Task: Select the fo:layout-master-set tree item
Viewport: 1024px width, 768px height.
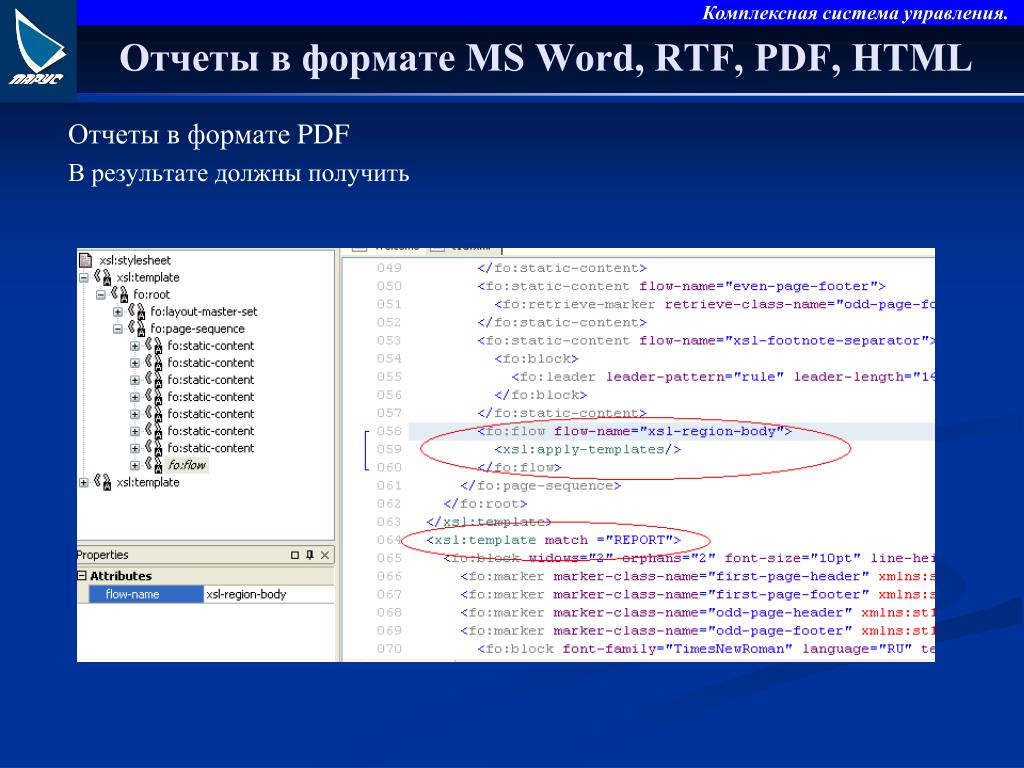Action: coord(204,312)
